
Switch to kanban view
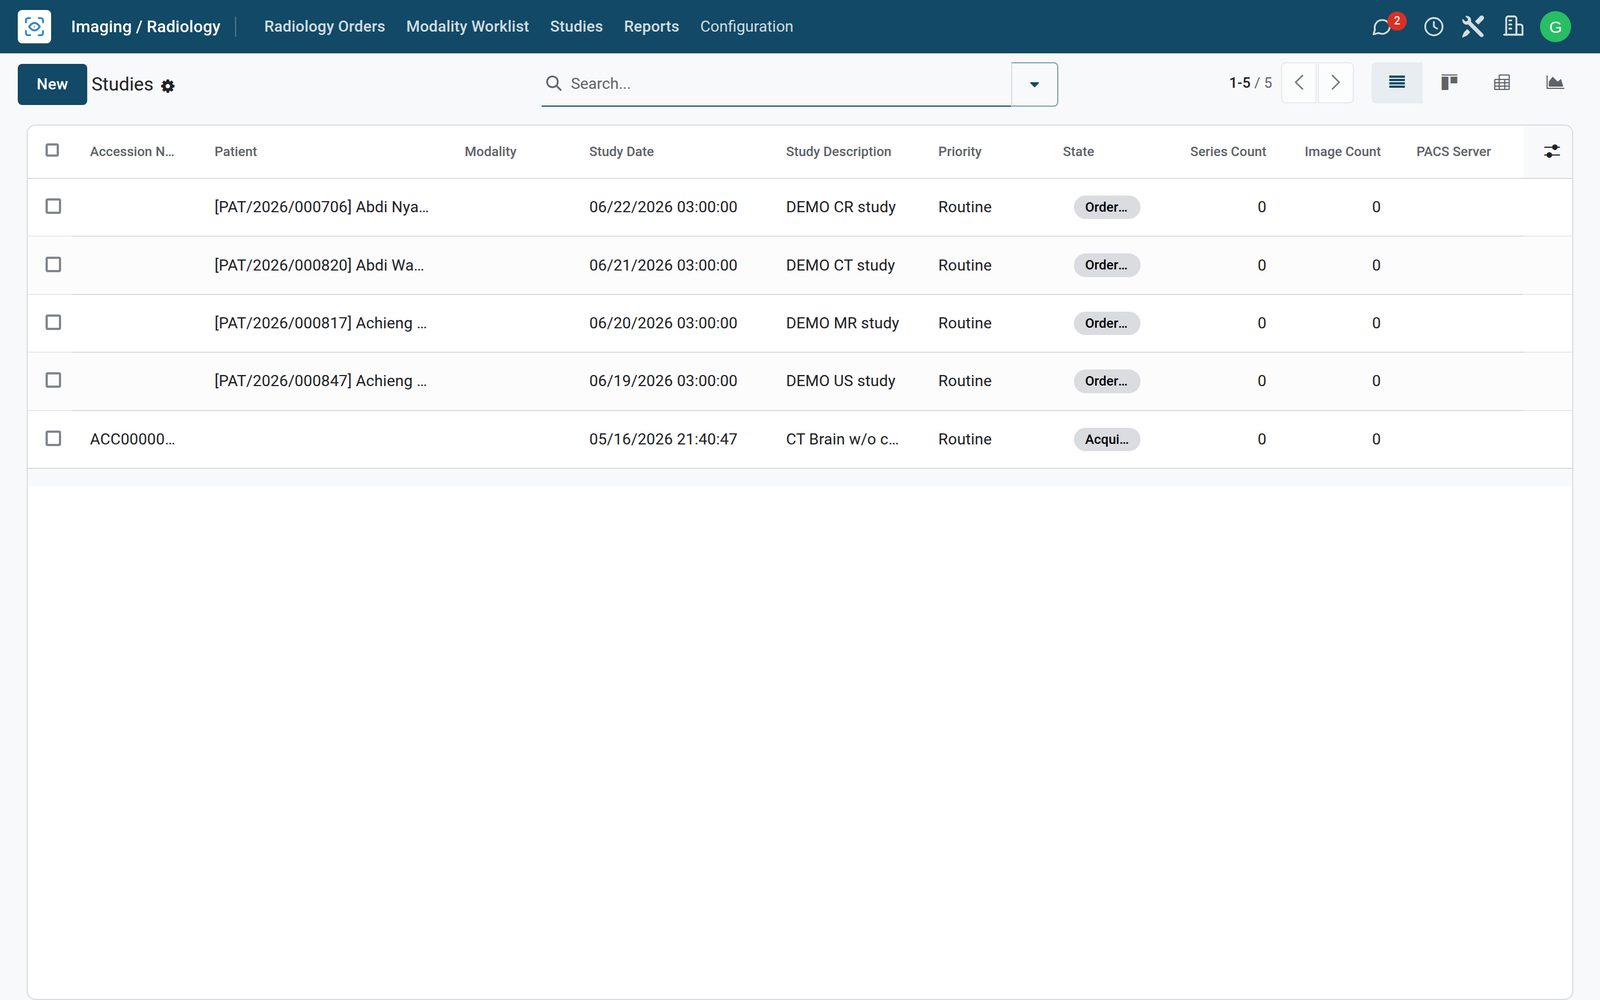click(x=1449, y=83)
